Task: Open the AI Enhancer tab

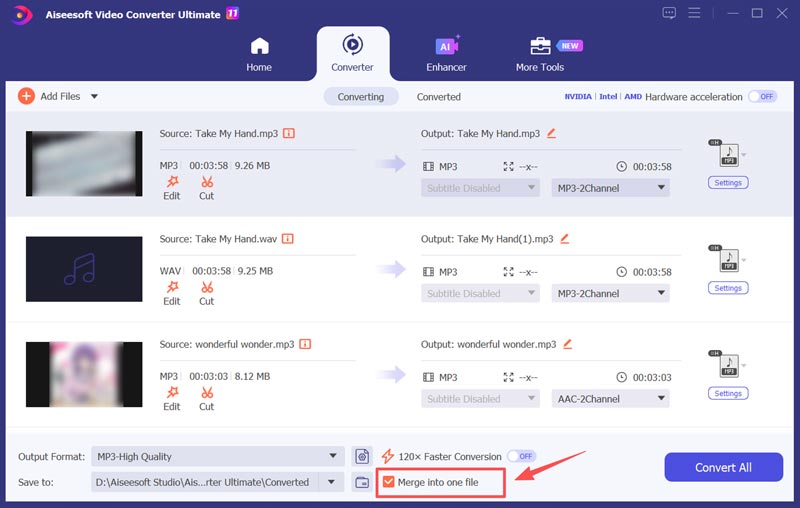Action: coord(446,54)
